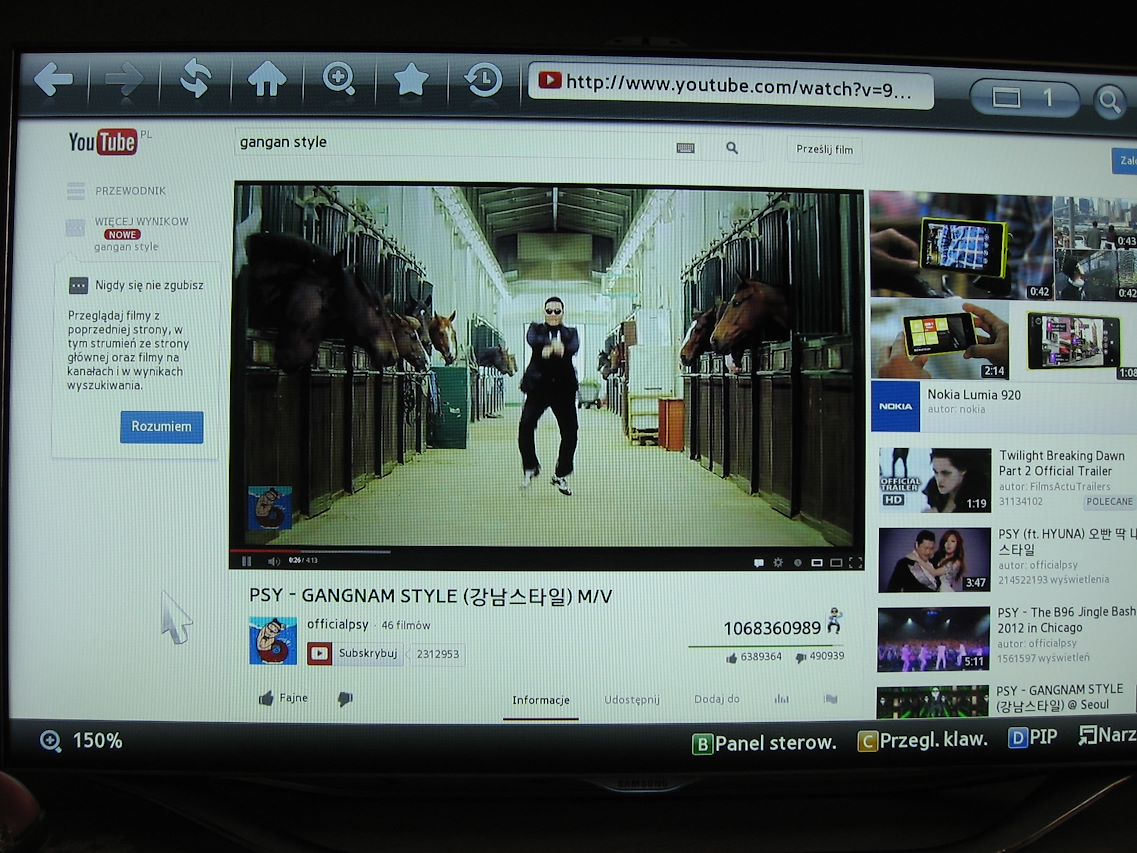This screenshot has height=853, width=1137.
Task: Click the 'Prześlij film' upload button
Action: pyautogui.click(x=824, y=149)
